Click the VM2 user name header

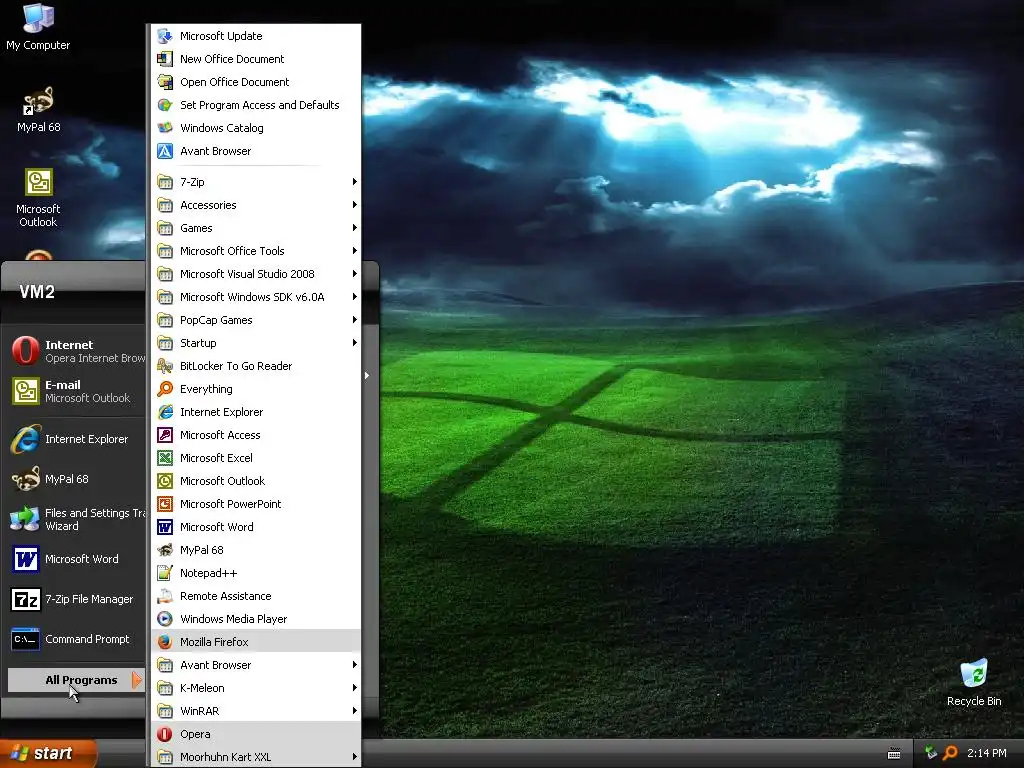click(37, 291)
